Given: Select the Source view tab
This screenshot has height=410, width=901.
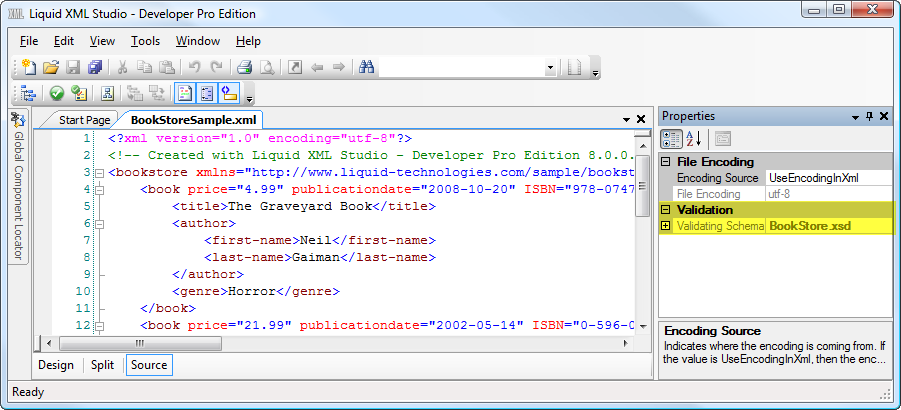Looking at the screenshot, I should pyautogui.click(x=149, y=365).
